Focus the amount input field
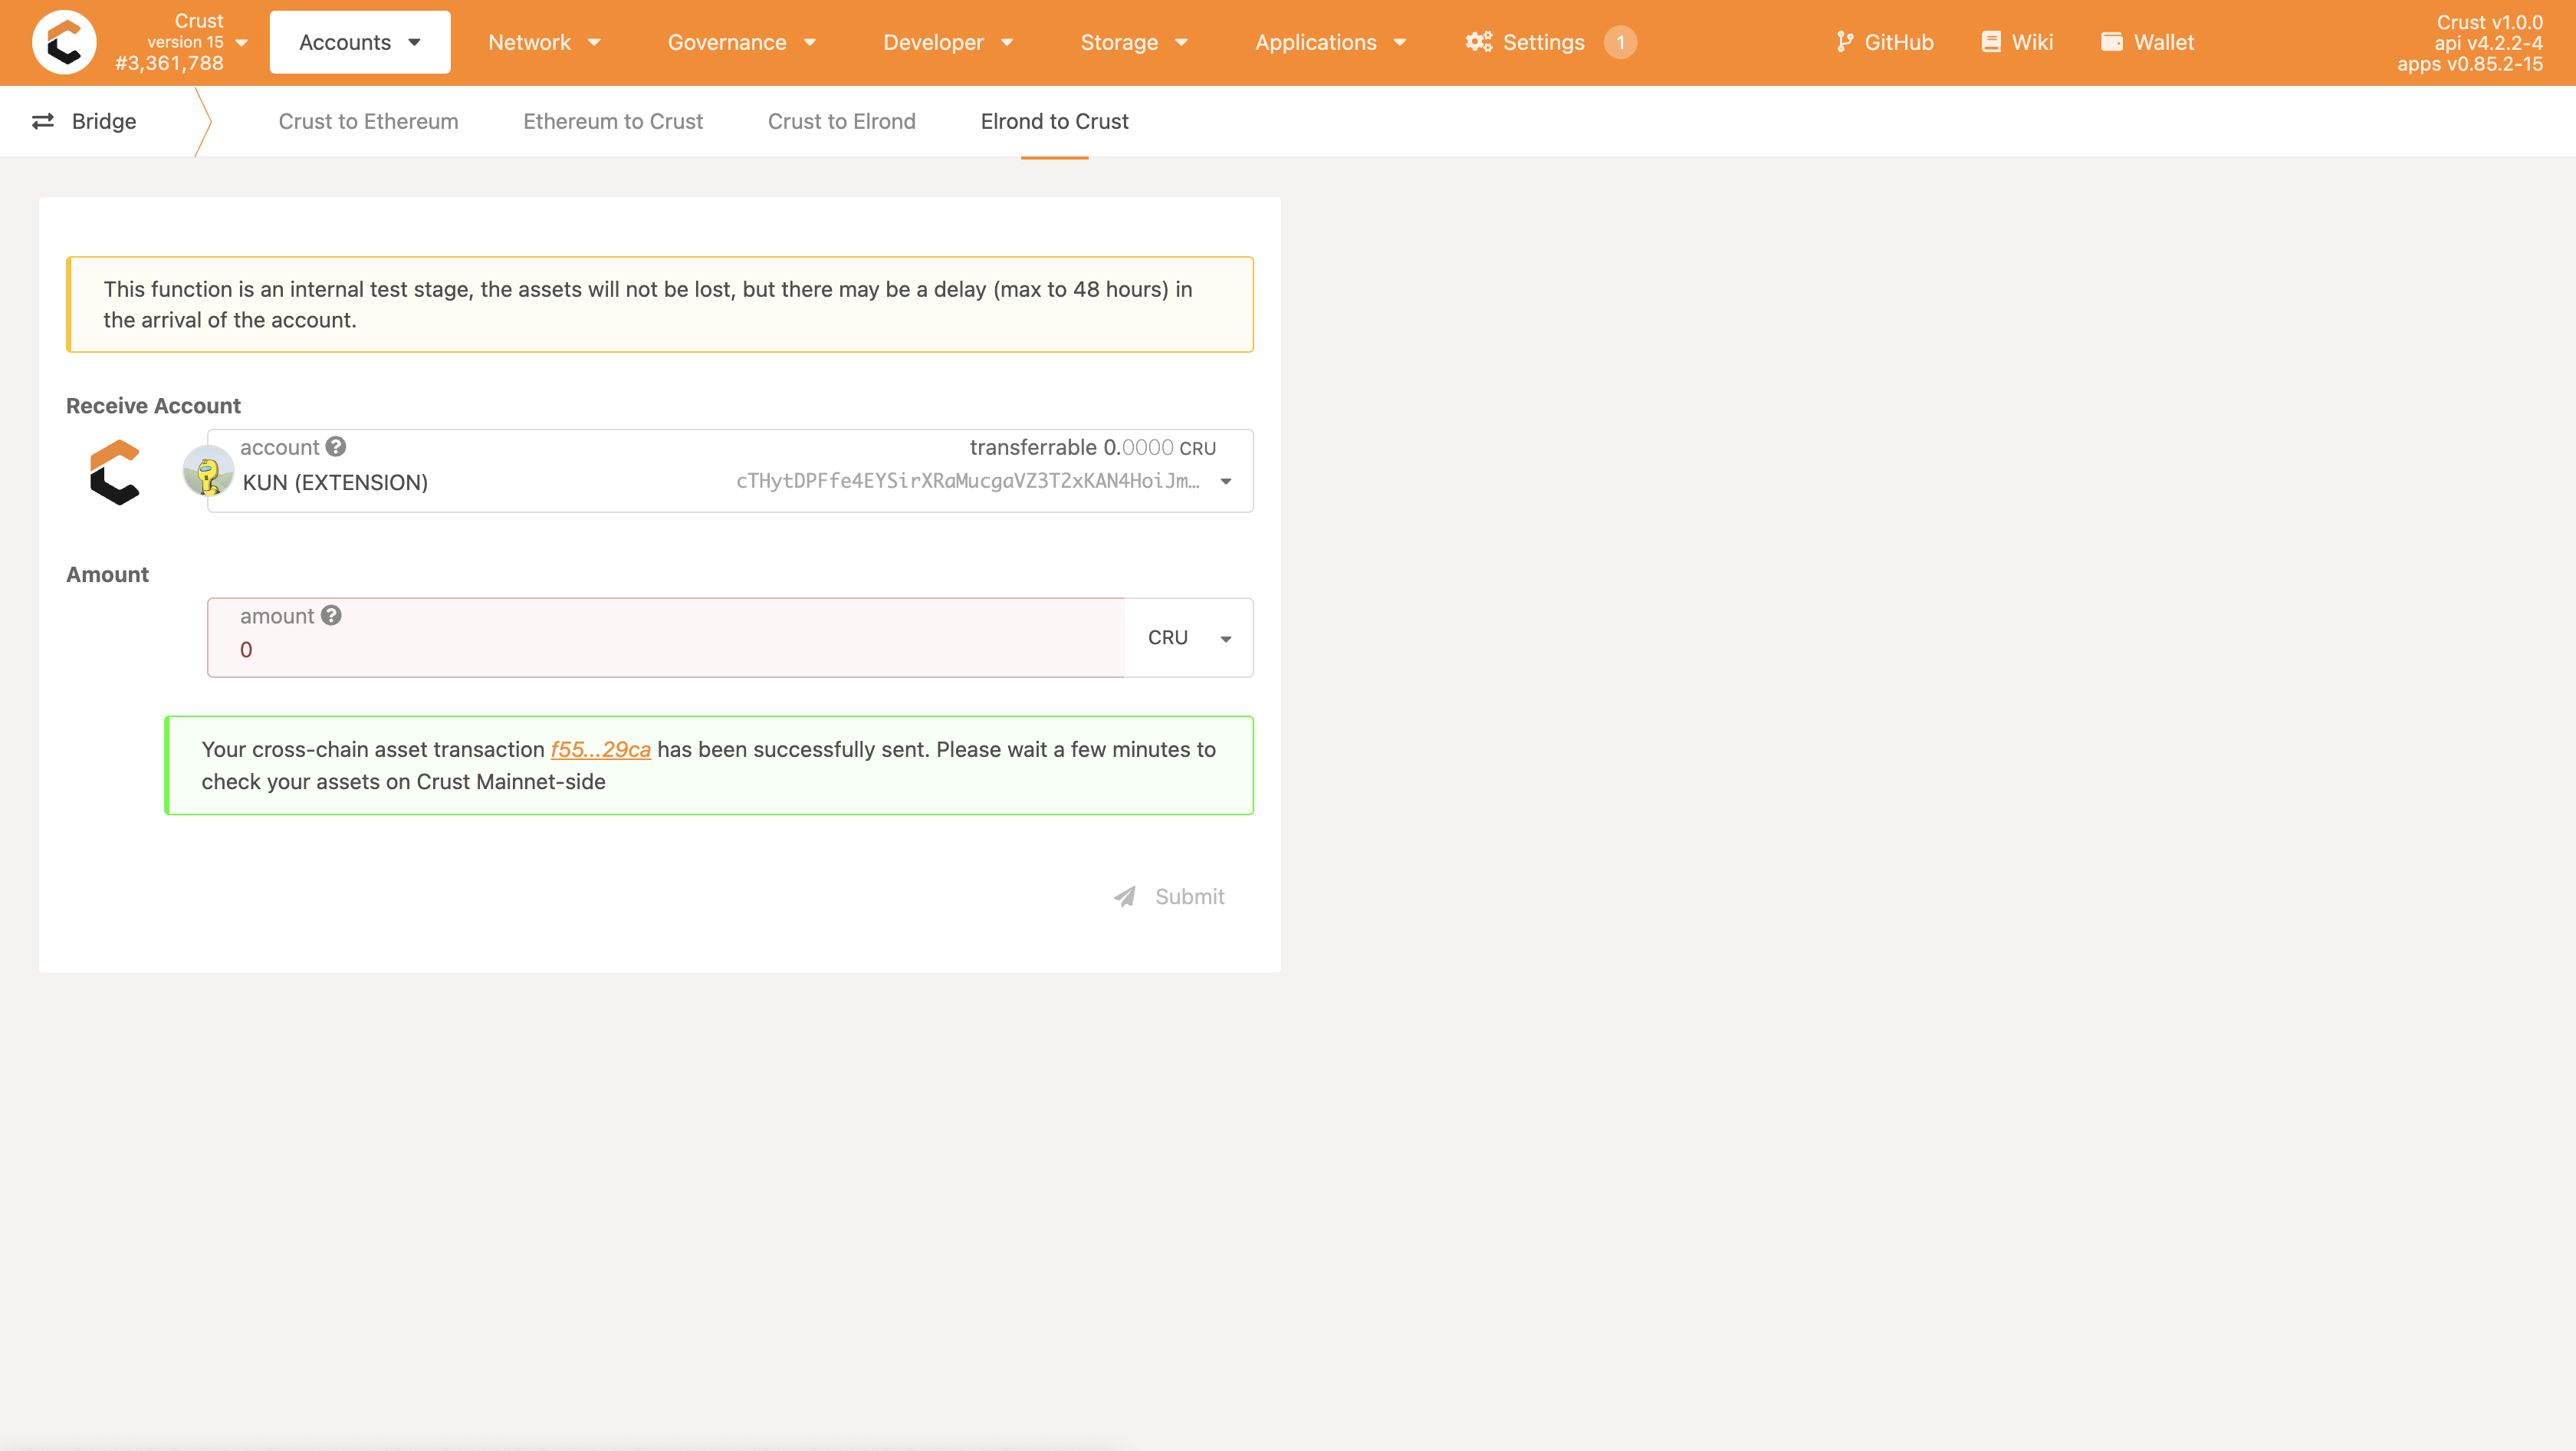 666,638
